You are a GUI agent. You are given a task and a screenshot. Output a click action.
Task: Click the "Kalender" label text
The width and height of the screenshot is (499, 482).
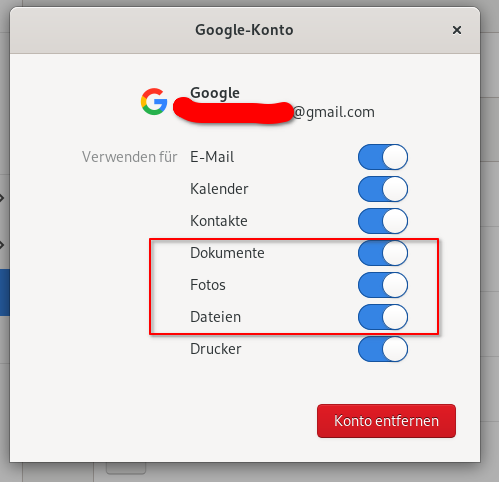click(x=219, y=189)
